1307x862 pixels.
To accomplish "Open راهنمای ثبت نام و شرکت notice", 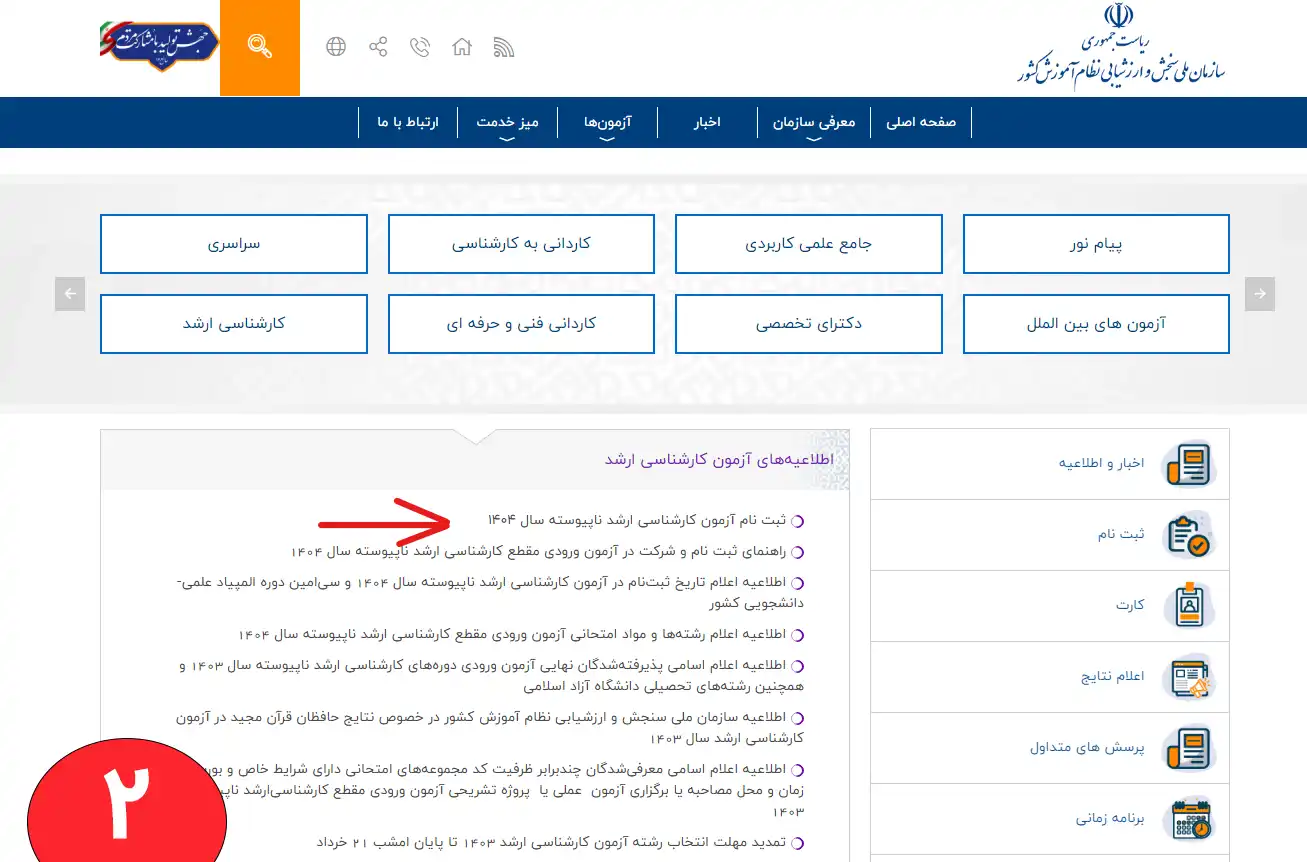I will (539, 551).
